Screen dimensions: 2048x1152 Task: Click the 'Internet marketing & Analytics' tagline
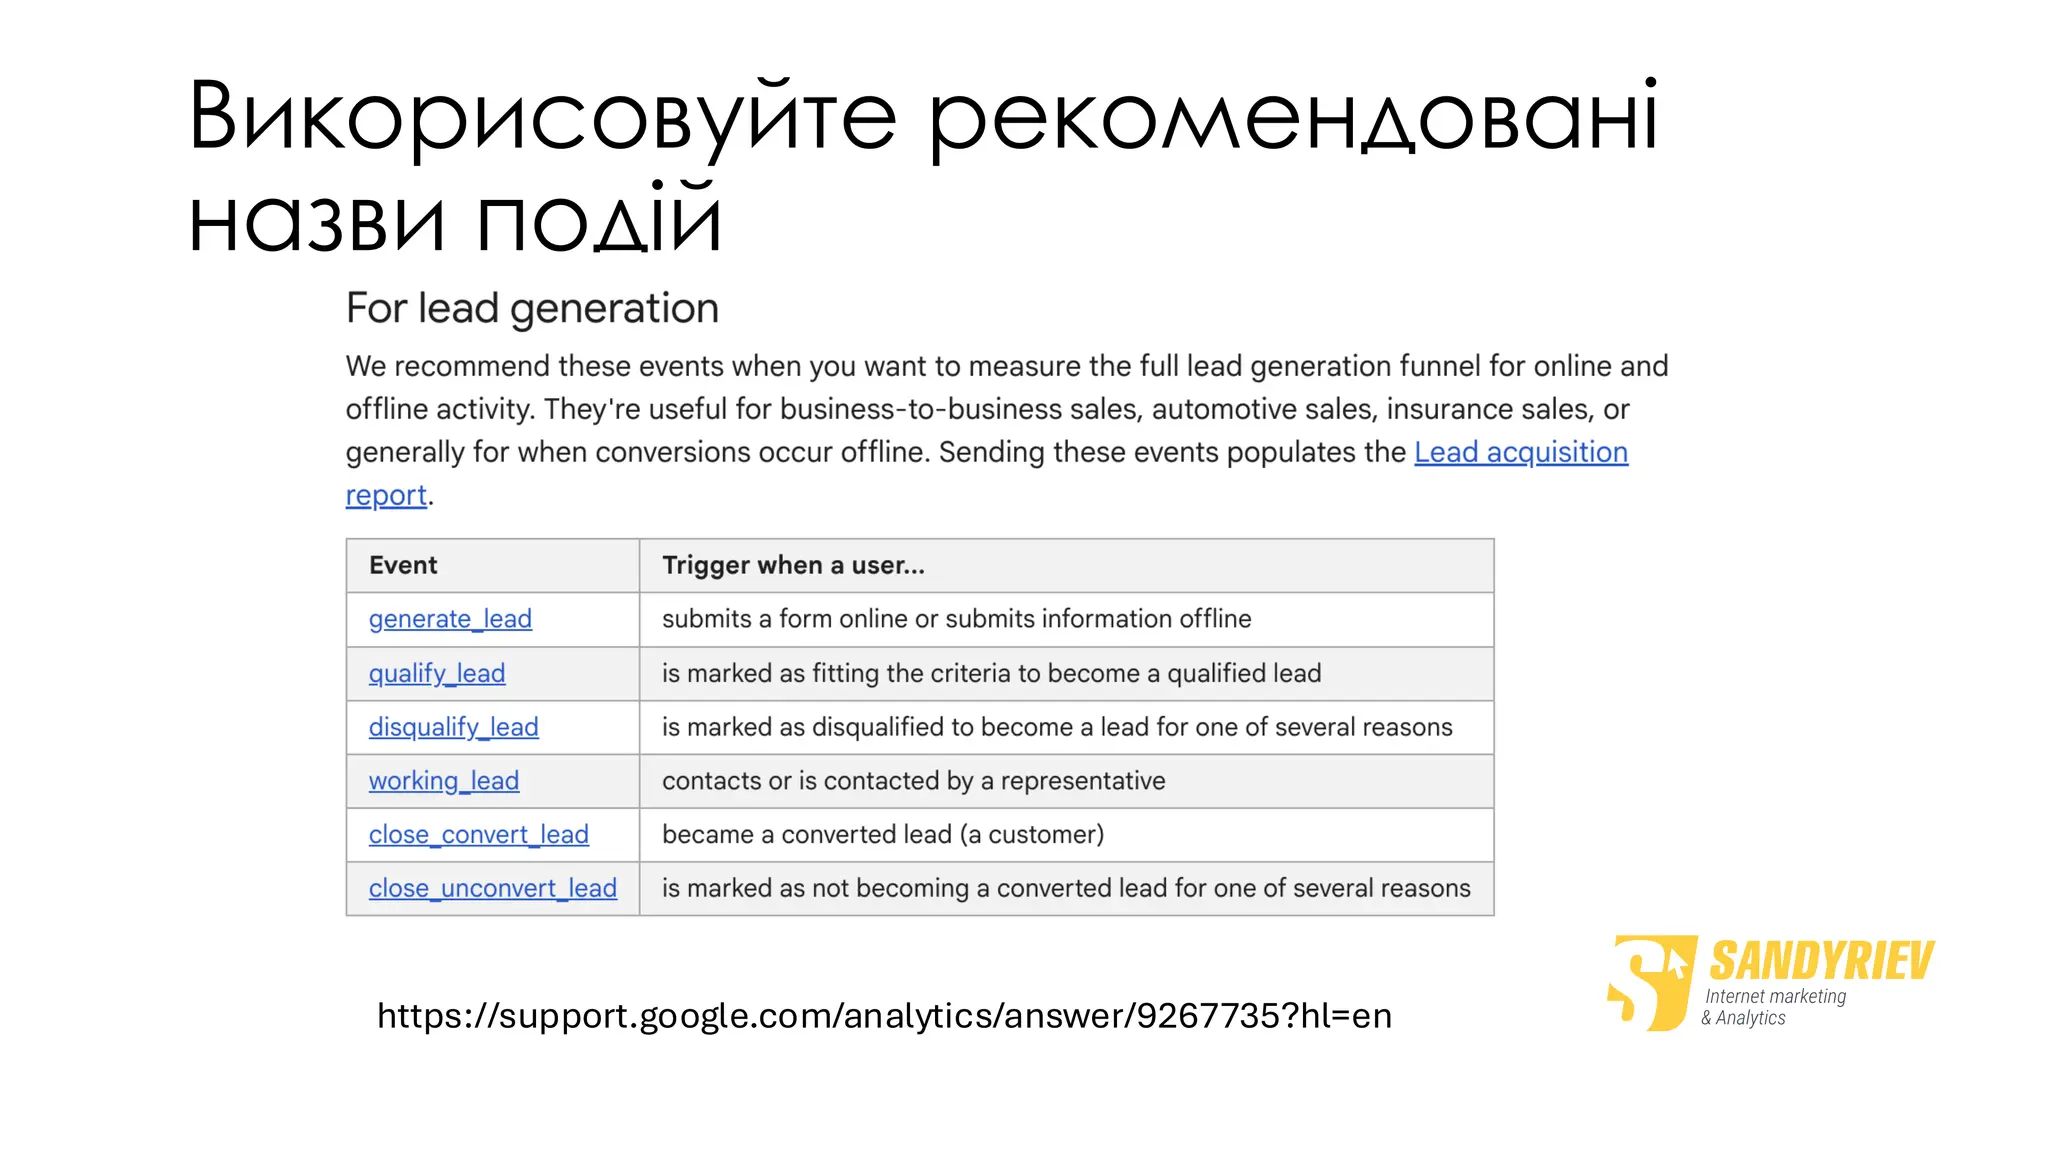coord(1774,1007)
